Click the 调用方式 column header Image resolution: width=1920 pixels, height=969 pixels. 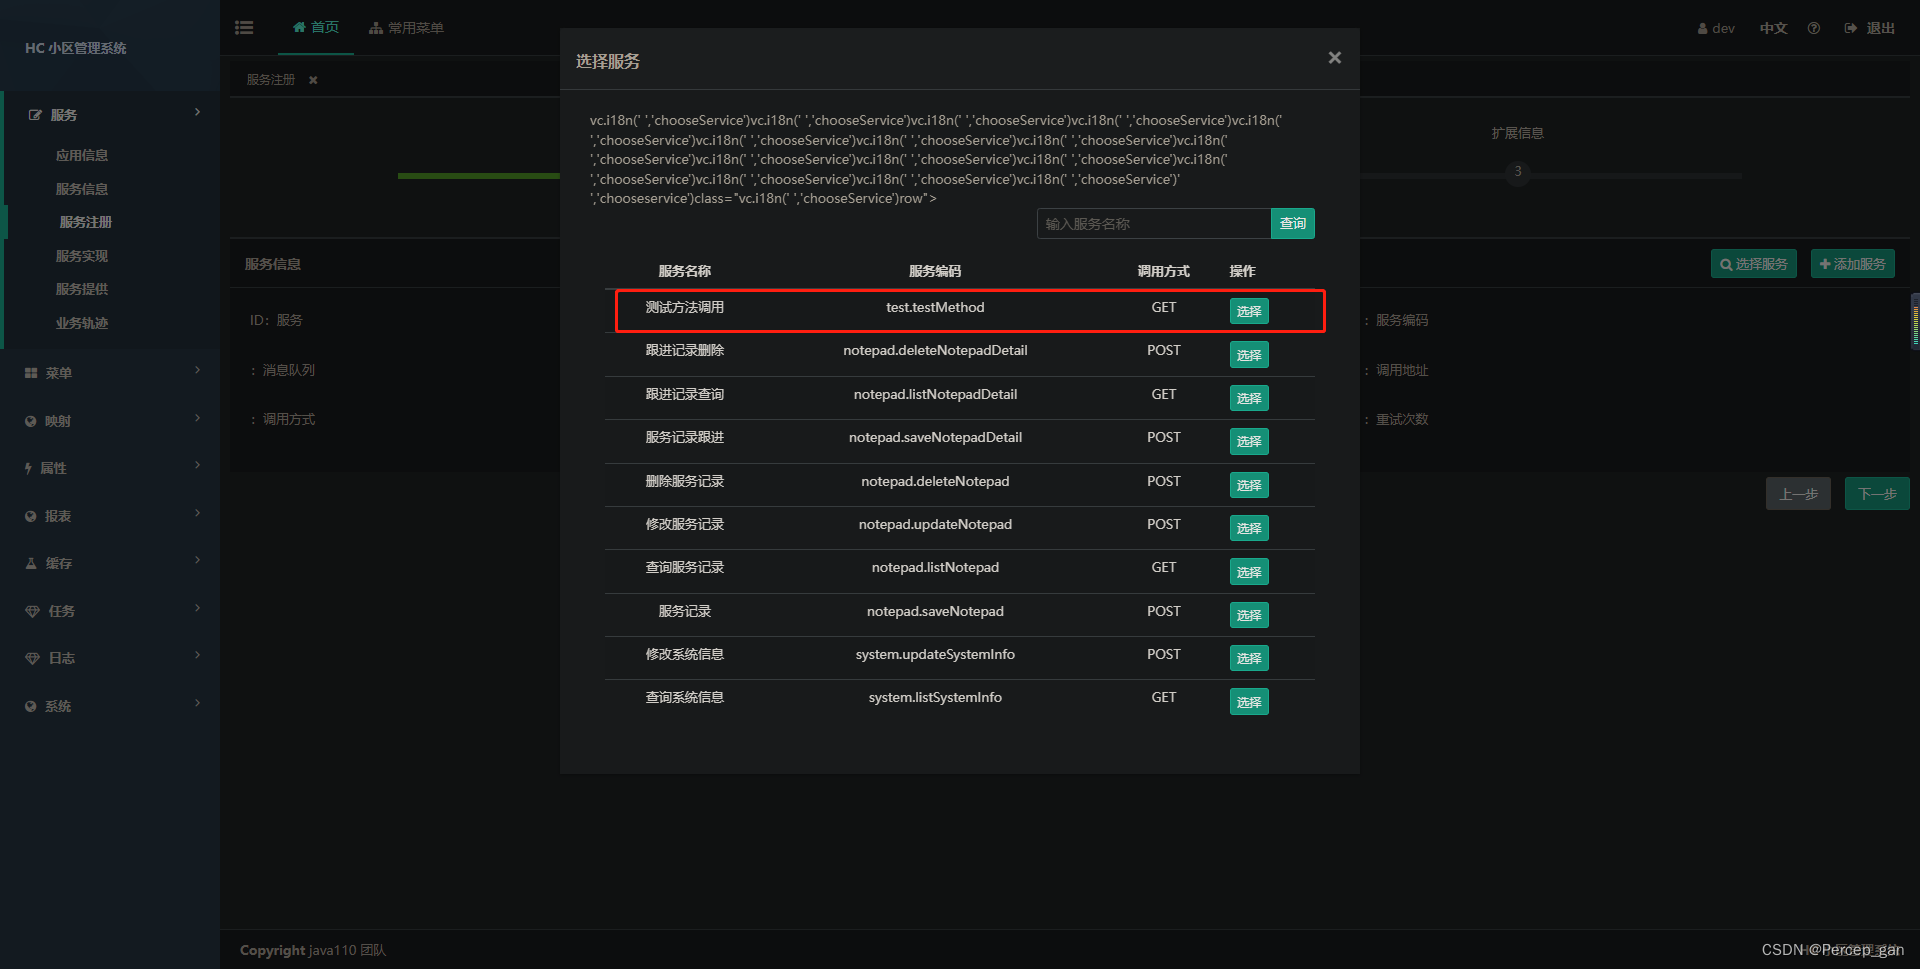(x=1164, y=271)
